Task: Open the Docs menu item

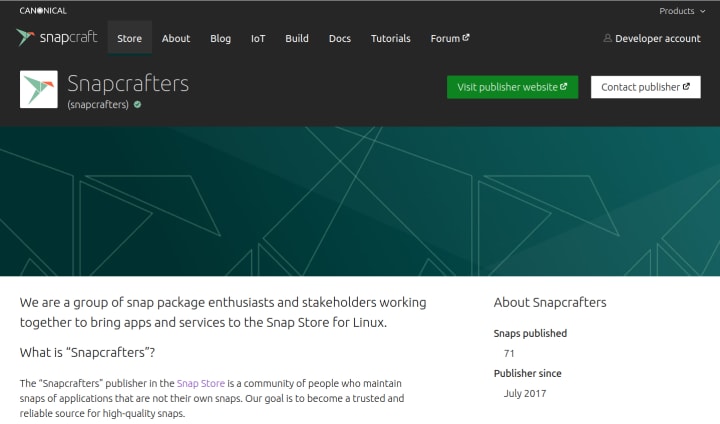Action: coord(340,38)
